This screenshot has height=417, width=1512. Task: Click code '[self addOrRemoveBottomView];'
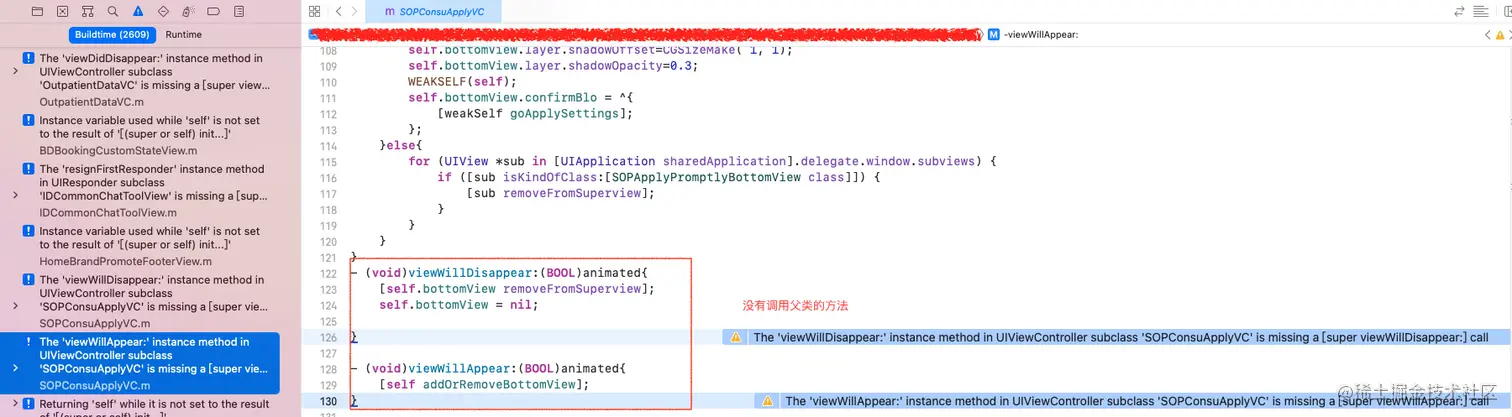[483, 384]
